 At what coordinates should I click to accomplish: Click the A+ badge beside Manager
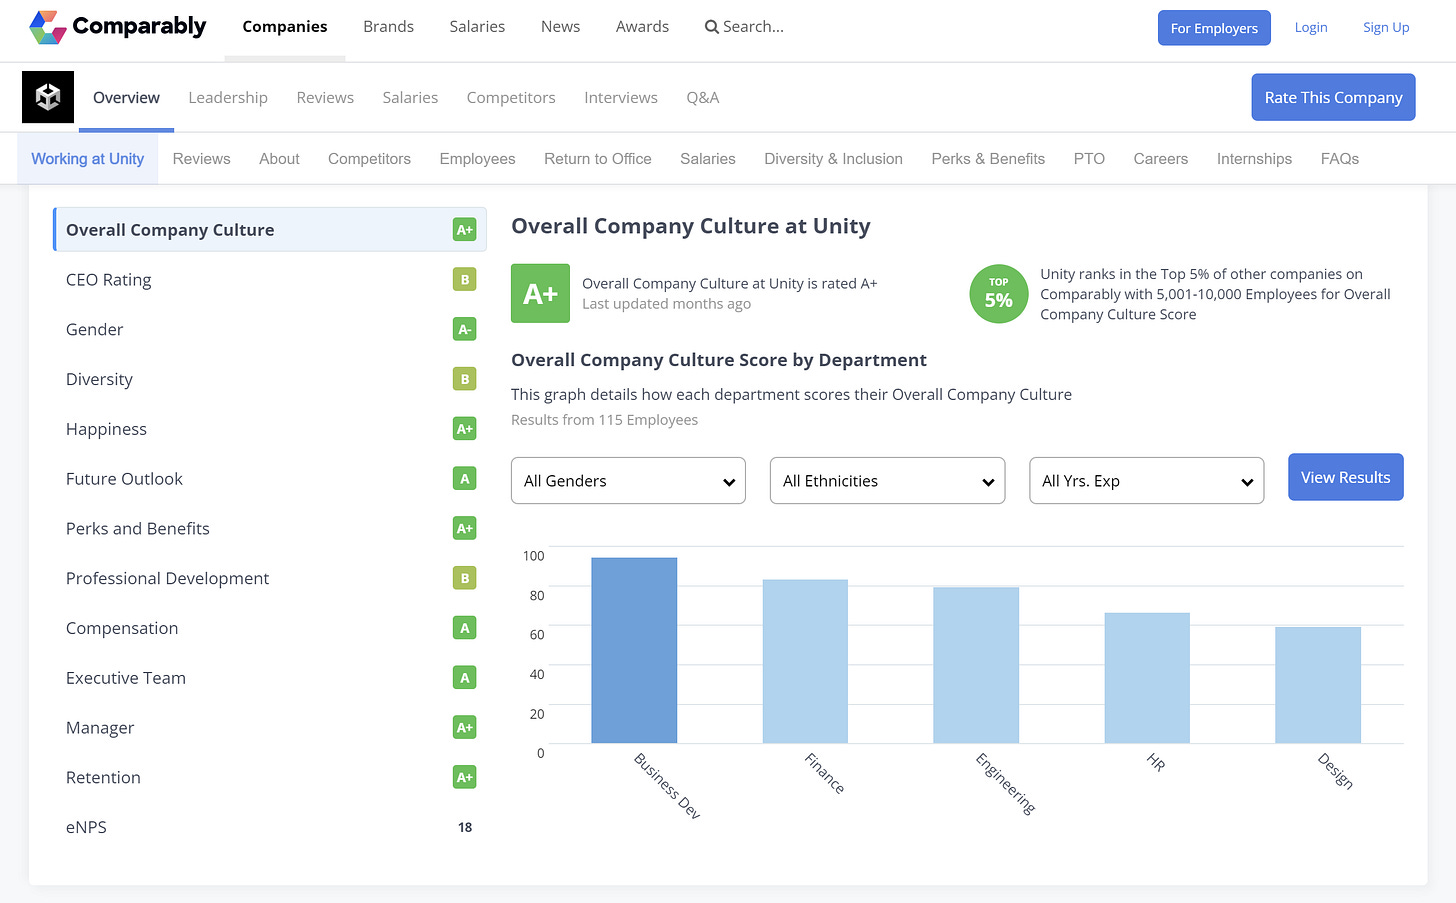coord(464,727)
